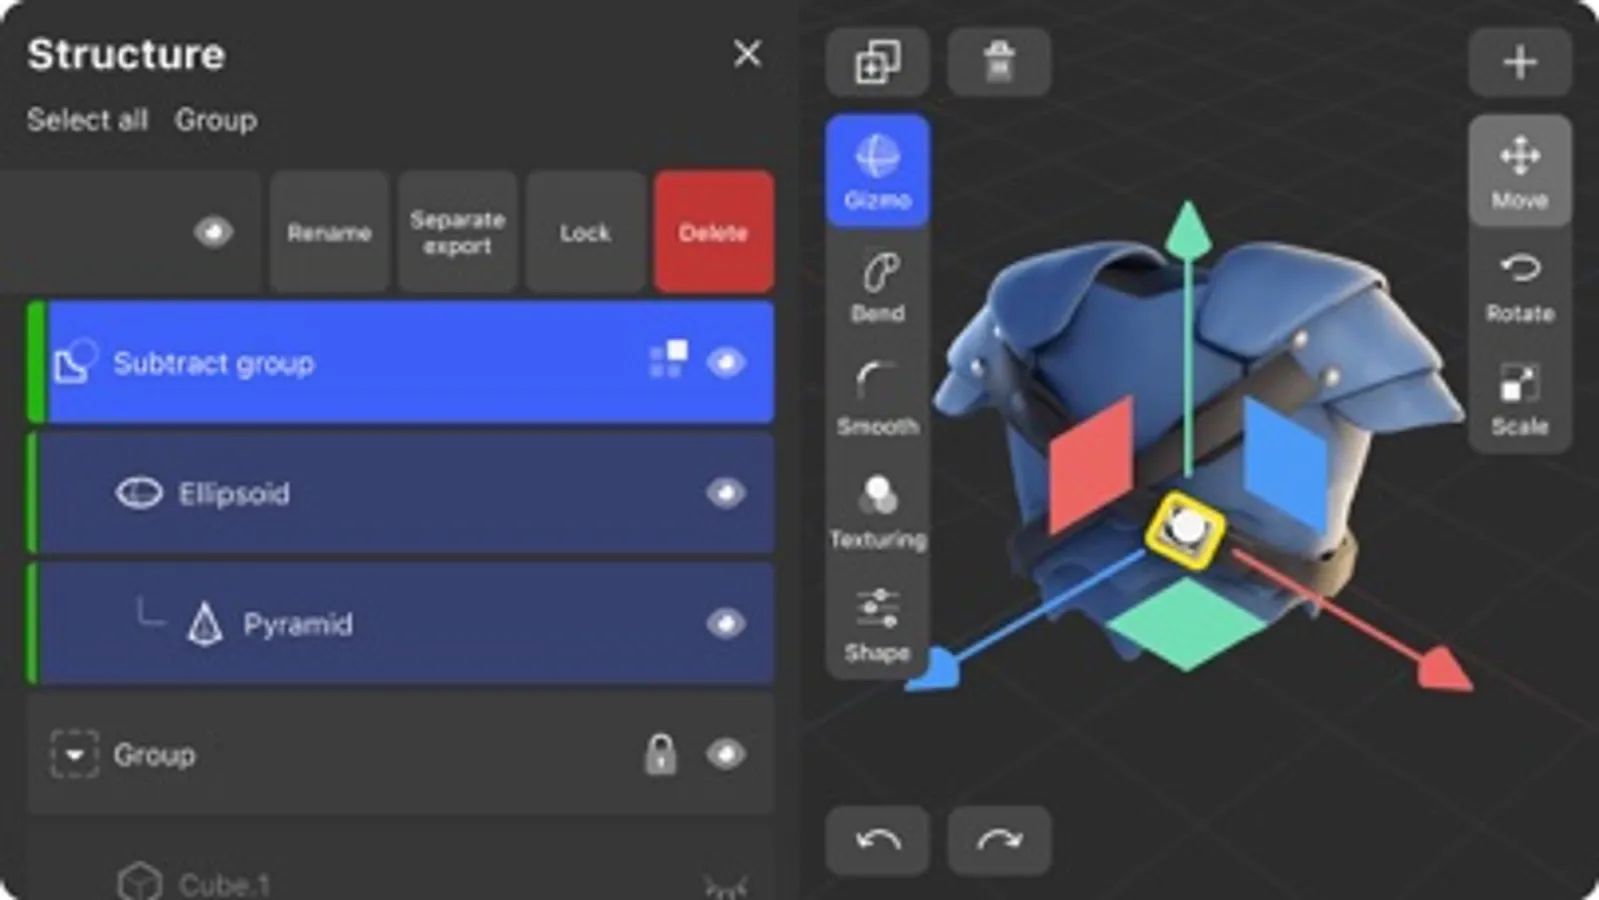Screen dimensions: 1599x900
Task: Click the blue Z-axis gizmo arrow
Action: pos(934,669)
